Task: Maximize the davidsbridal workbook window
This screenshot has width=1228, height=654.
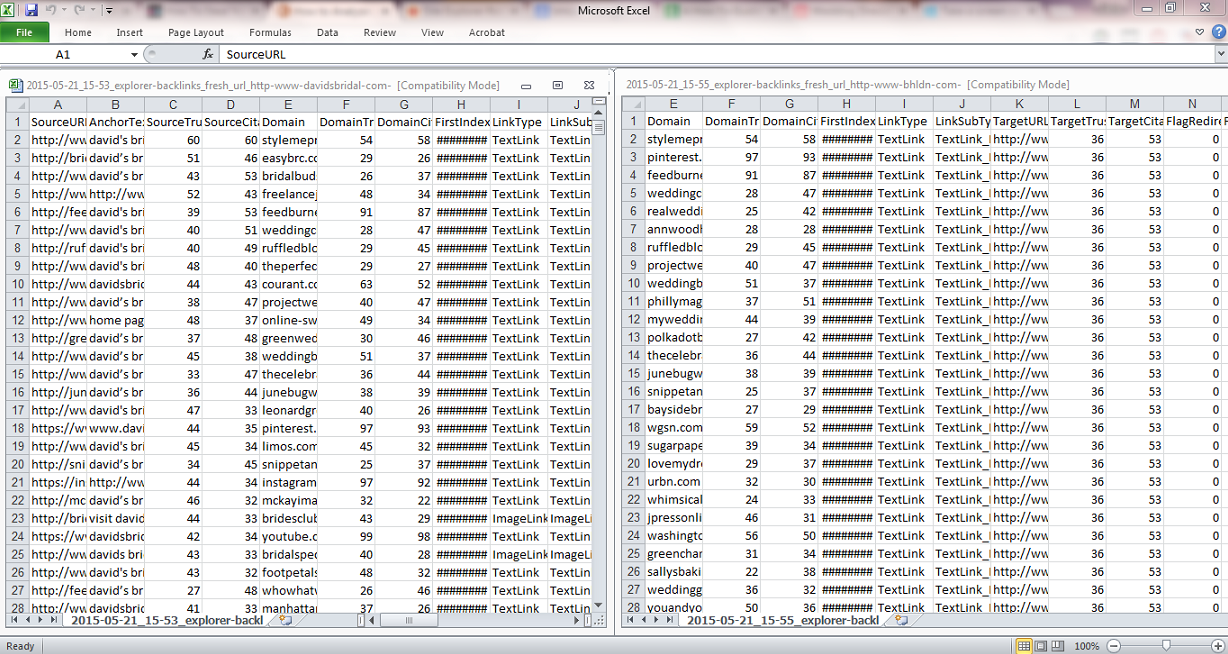Action: [x=558, y=85]
